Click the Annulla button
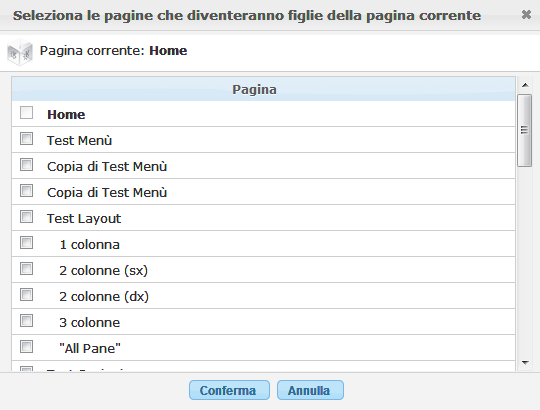This screenshot has height=410, width=540. [310, 390]
